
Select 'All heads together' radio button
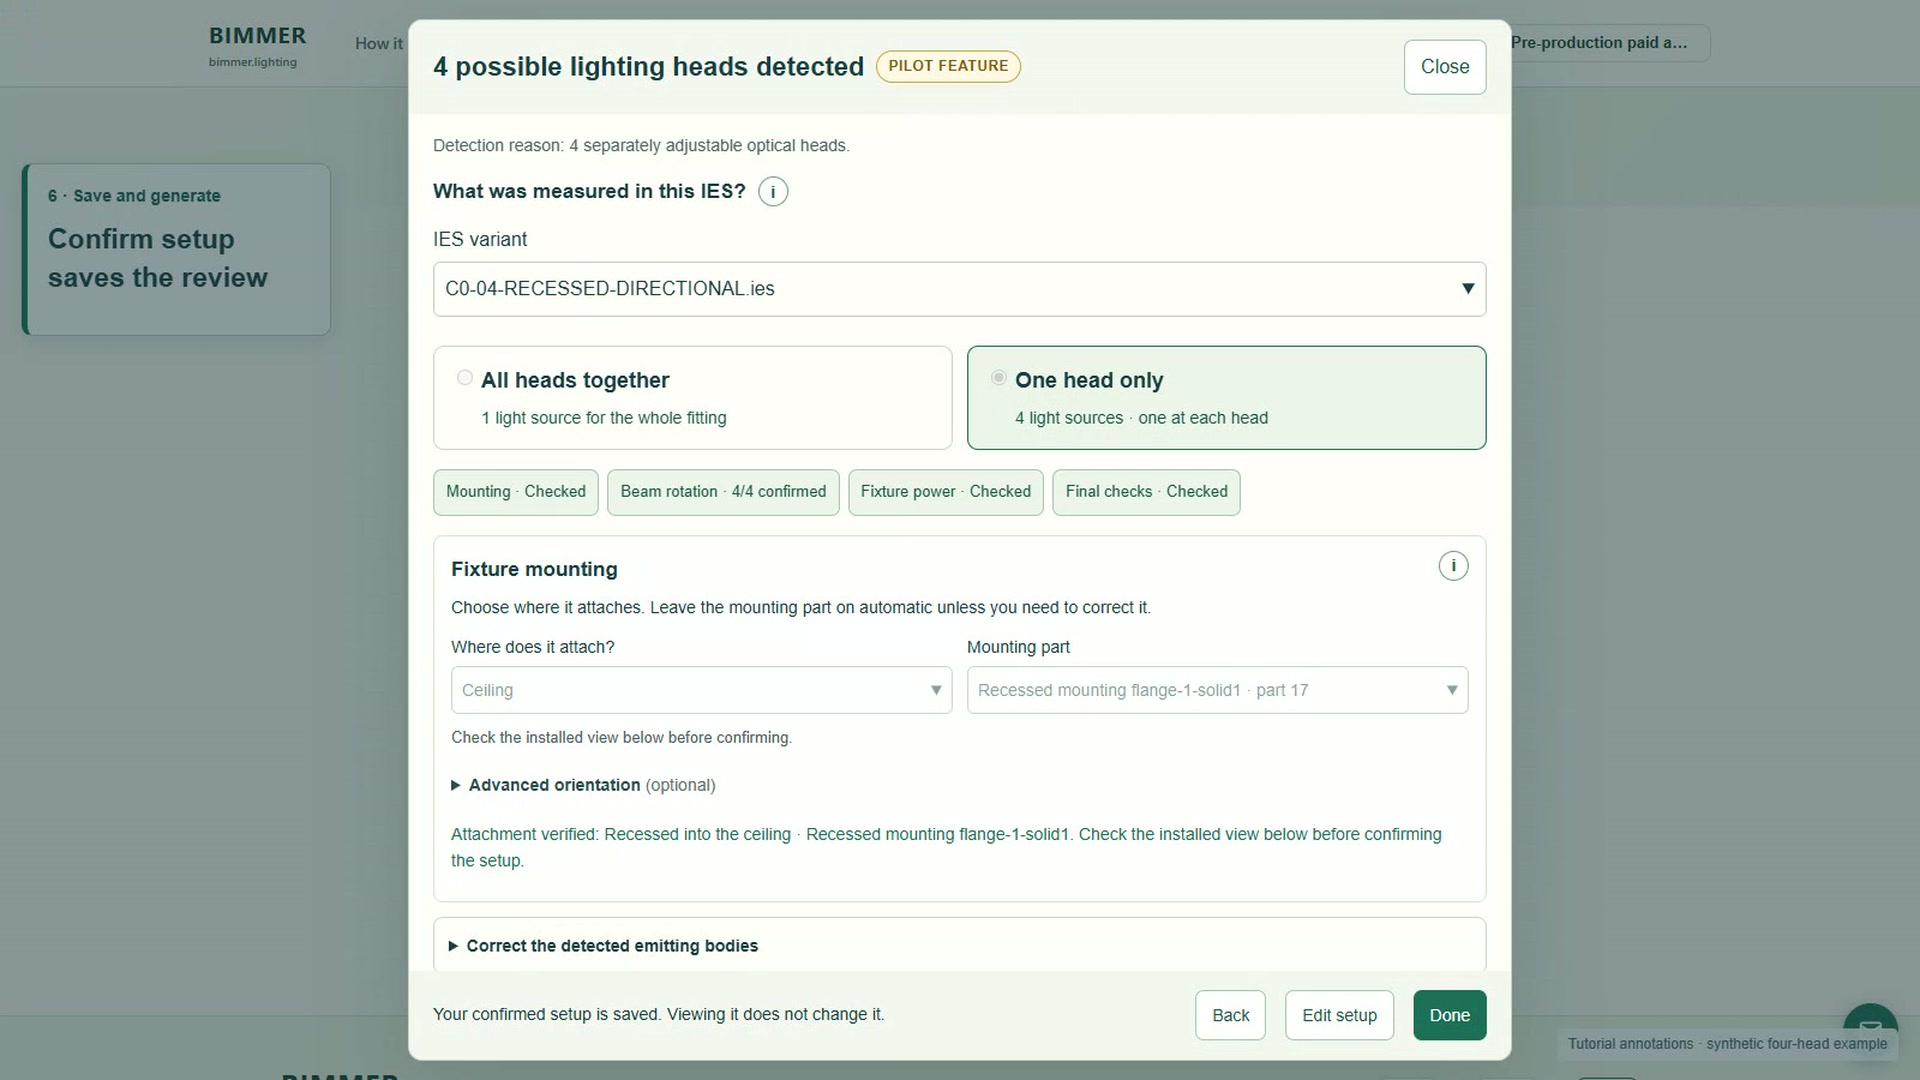tap(465, 378)
